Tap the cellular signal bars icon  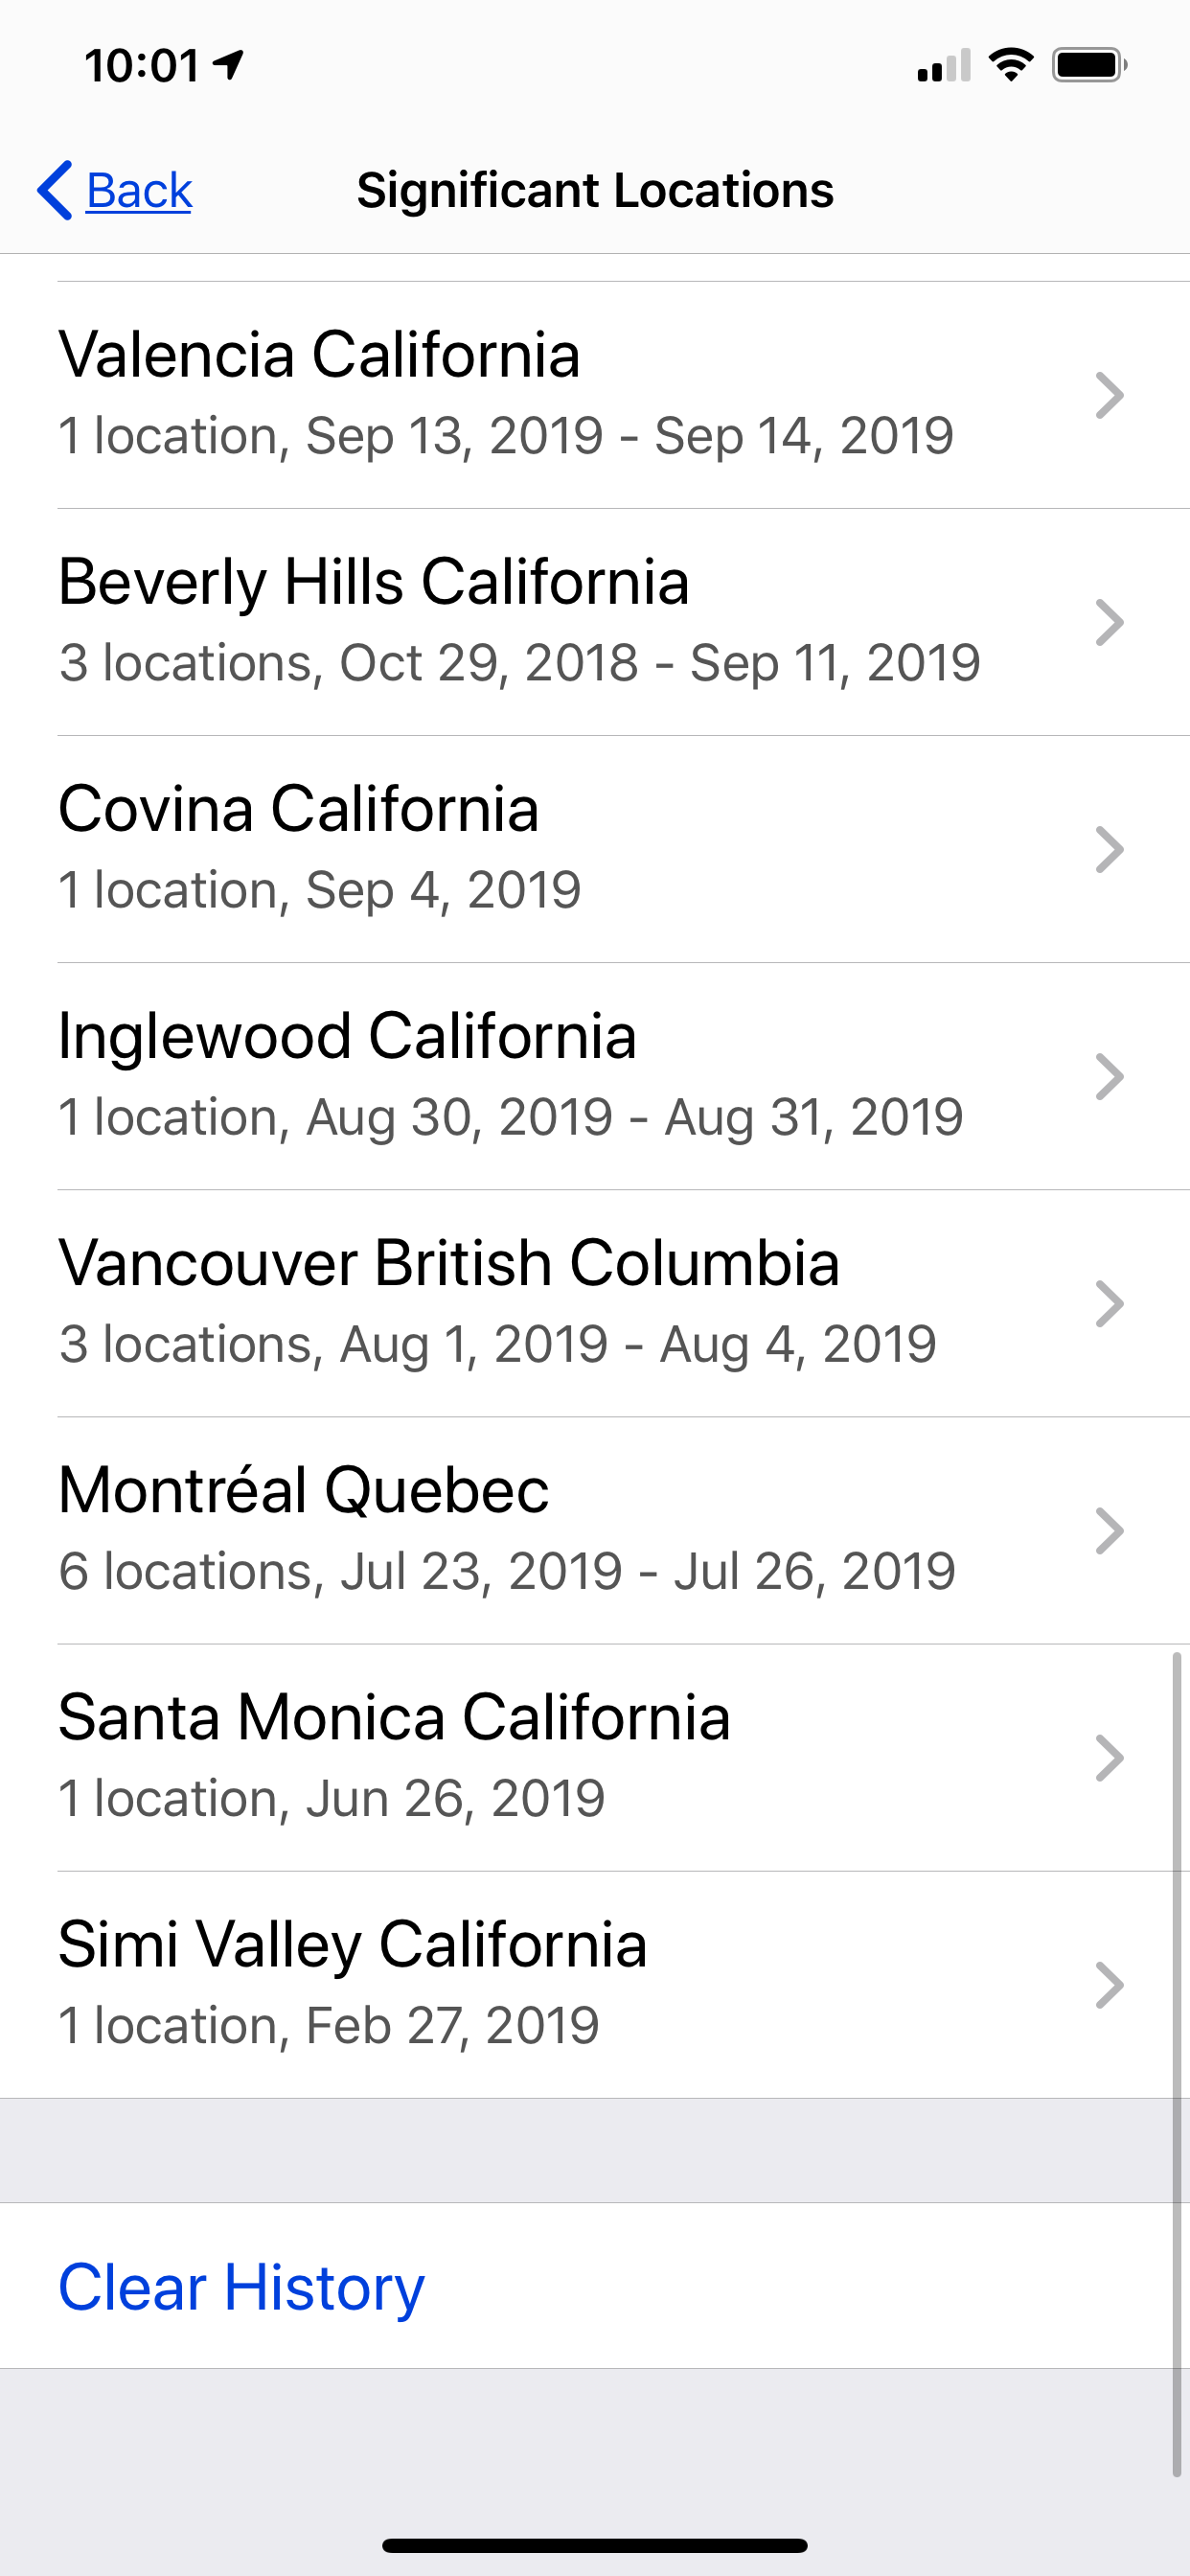[x=943, y=66]
